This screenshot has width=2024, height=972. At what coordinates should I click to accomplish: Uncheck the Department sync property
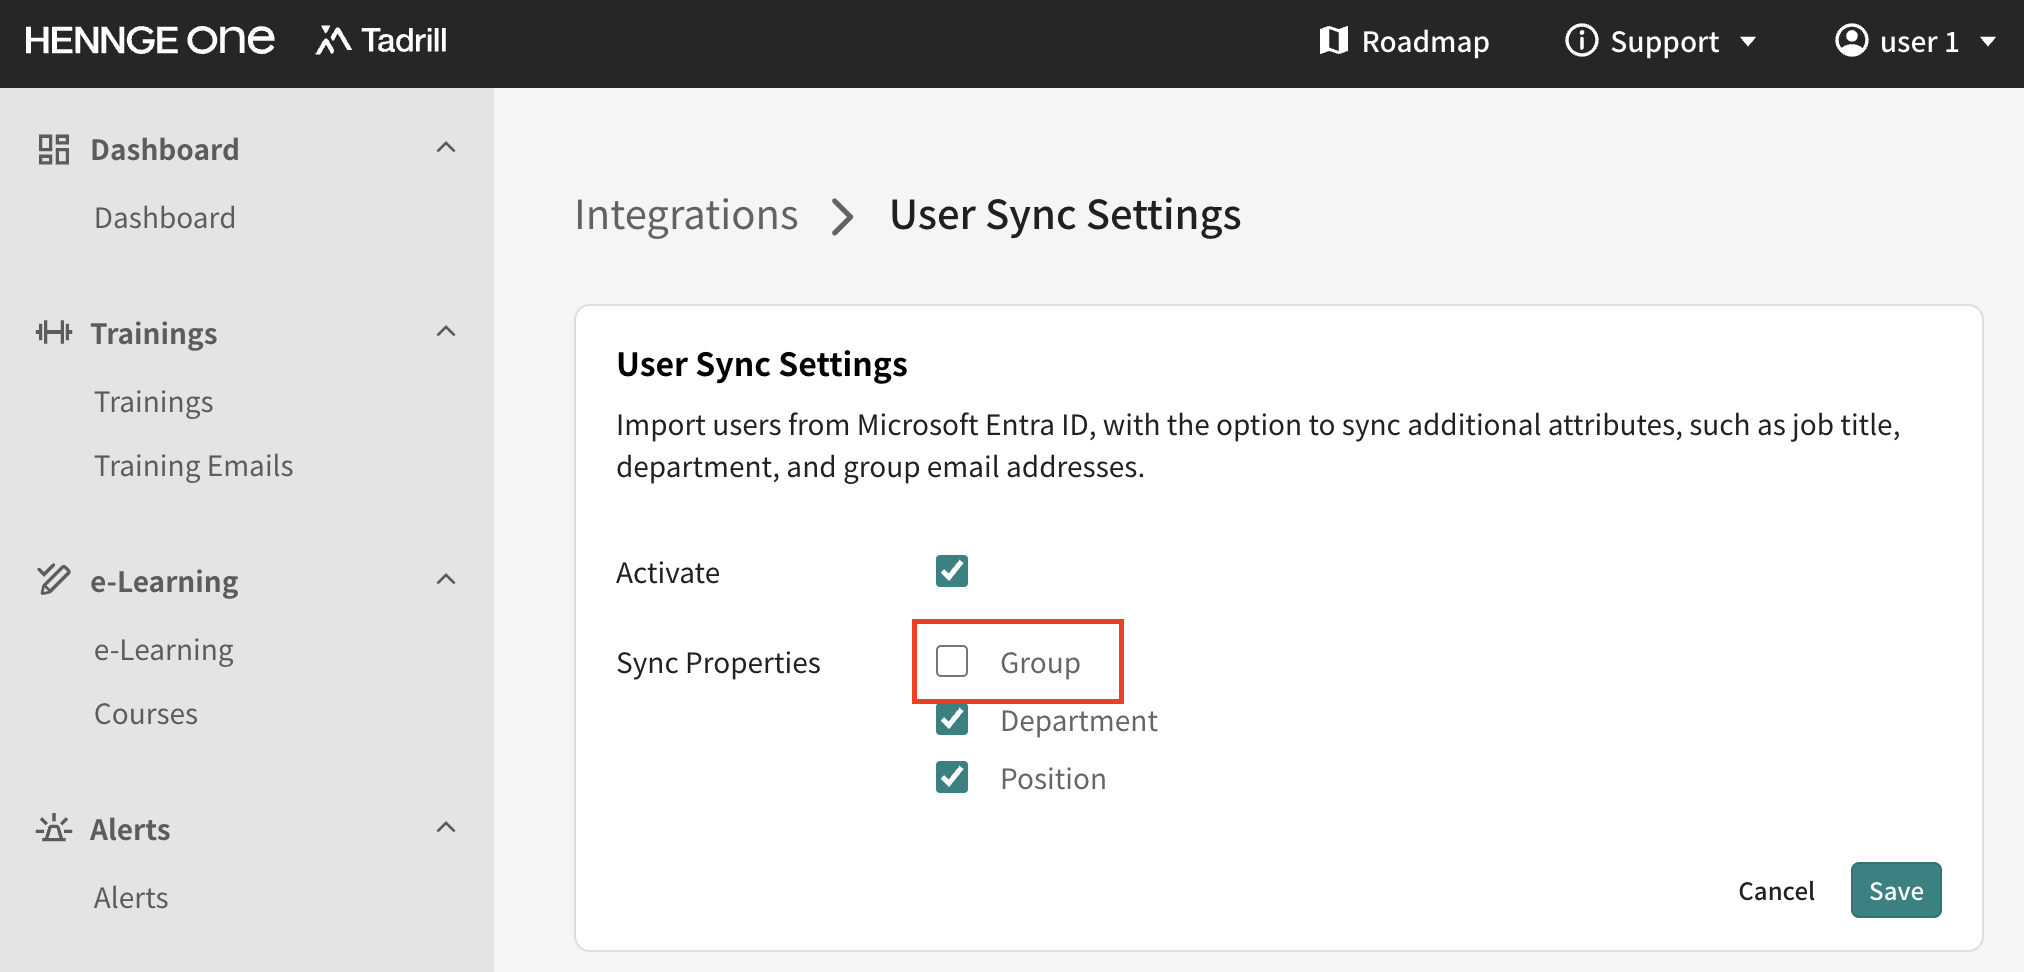point(952,719)
